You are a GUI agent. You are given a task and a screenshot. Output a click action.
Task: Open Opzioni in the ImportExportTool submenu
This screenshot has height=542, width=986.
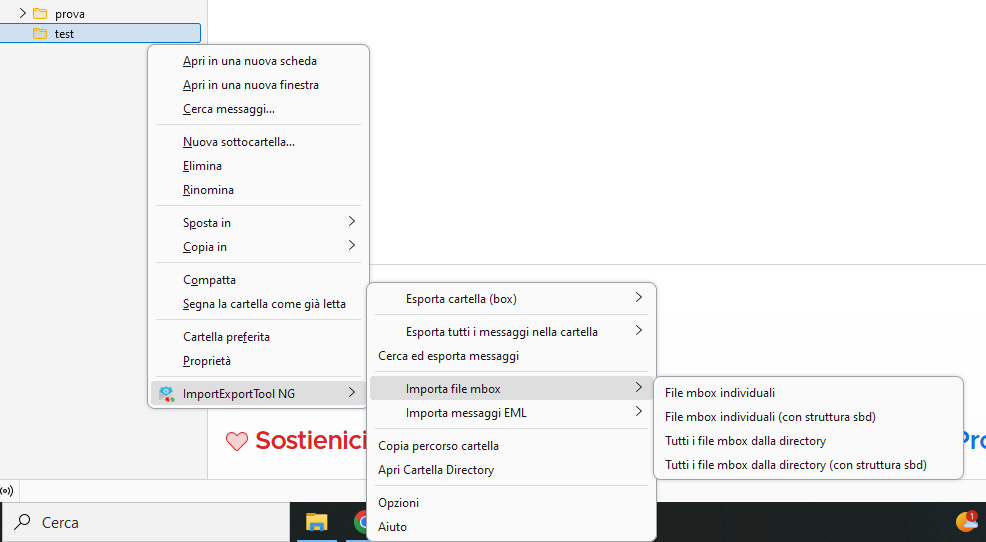511,503
